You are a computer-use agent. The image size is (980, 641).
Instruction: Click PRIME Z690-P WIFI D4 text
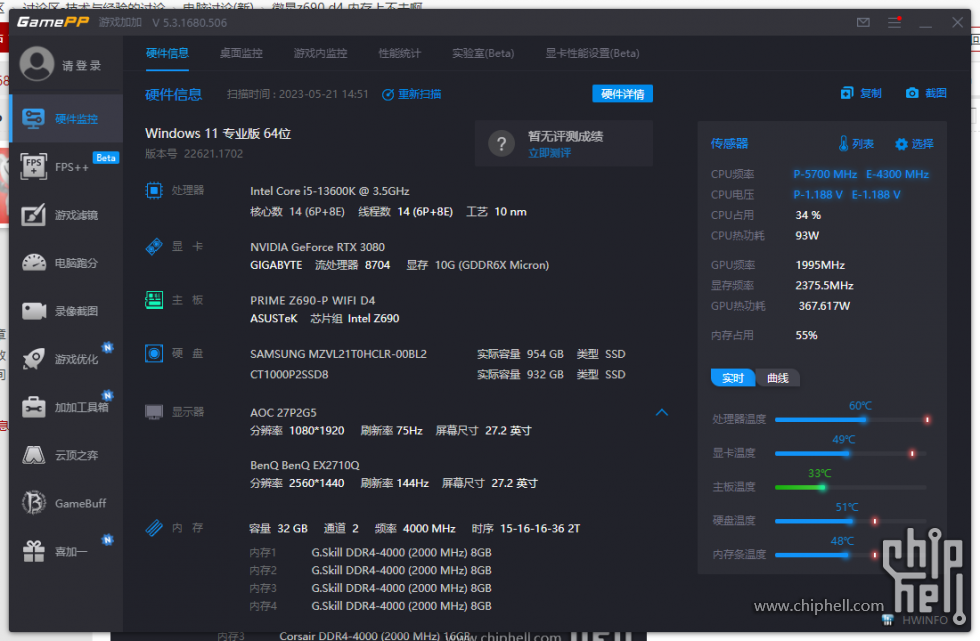(x=312, y=301)
